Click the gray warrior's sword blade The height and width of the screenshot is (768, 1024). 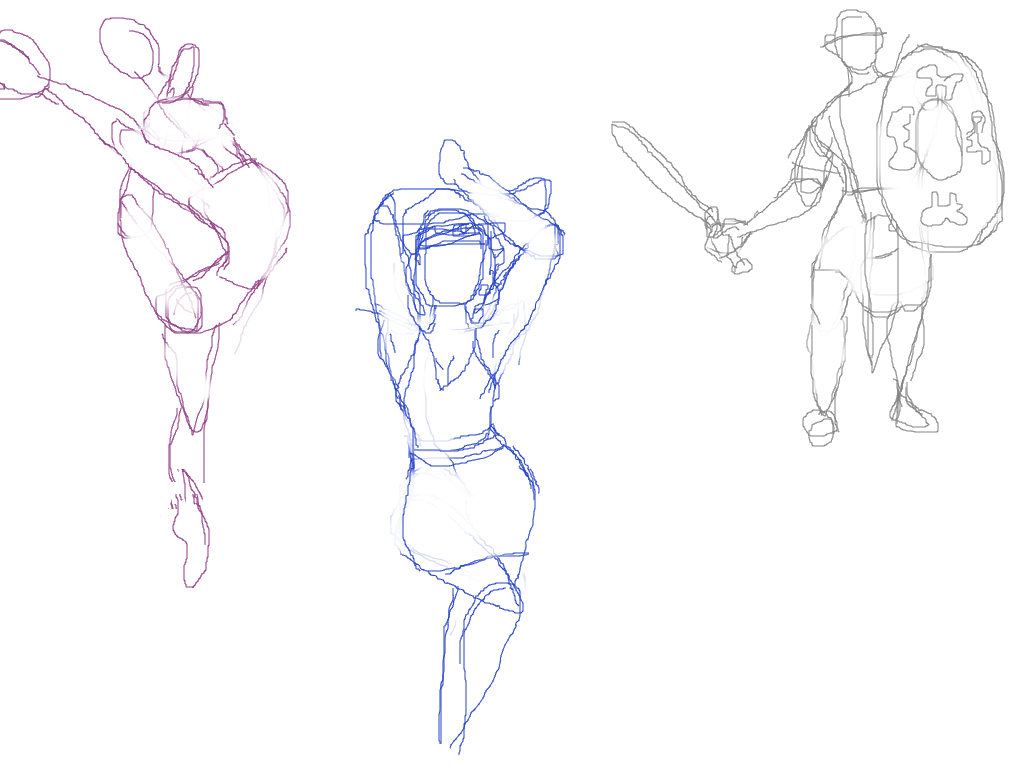(664, 170)
